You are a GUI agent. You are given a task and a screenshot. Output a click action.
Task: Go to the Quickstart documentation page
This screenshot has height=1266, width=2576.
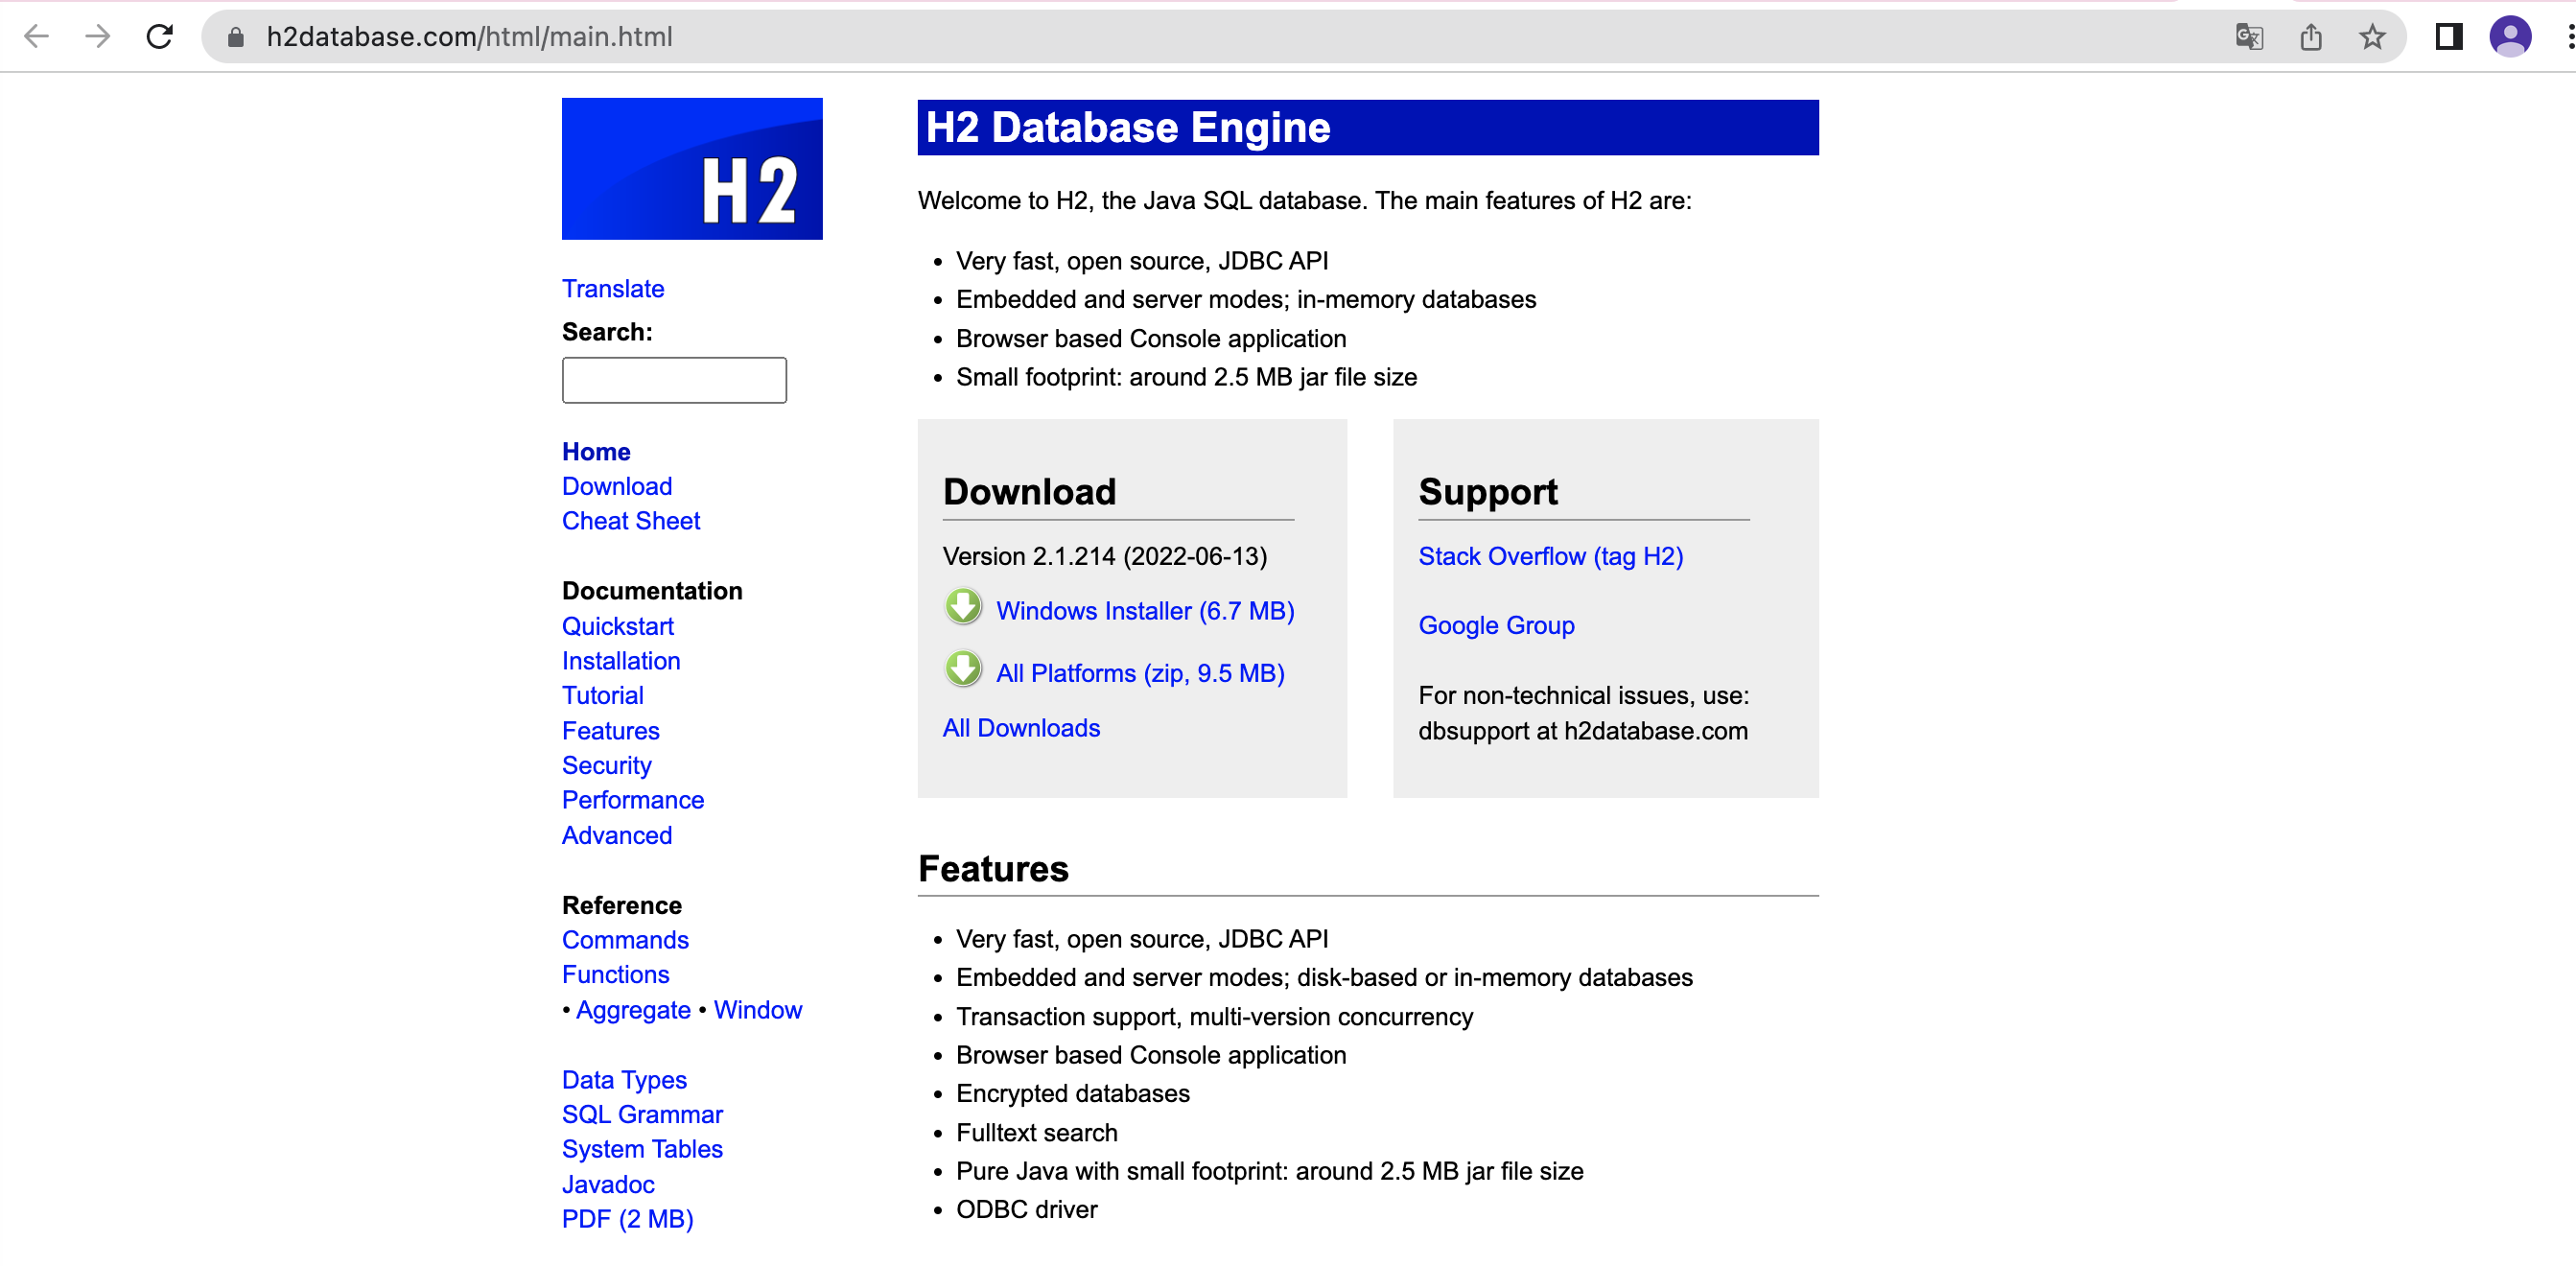point(617,626)
